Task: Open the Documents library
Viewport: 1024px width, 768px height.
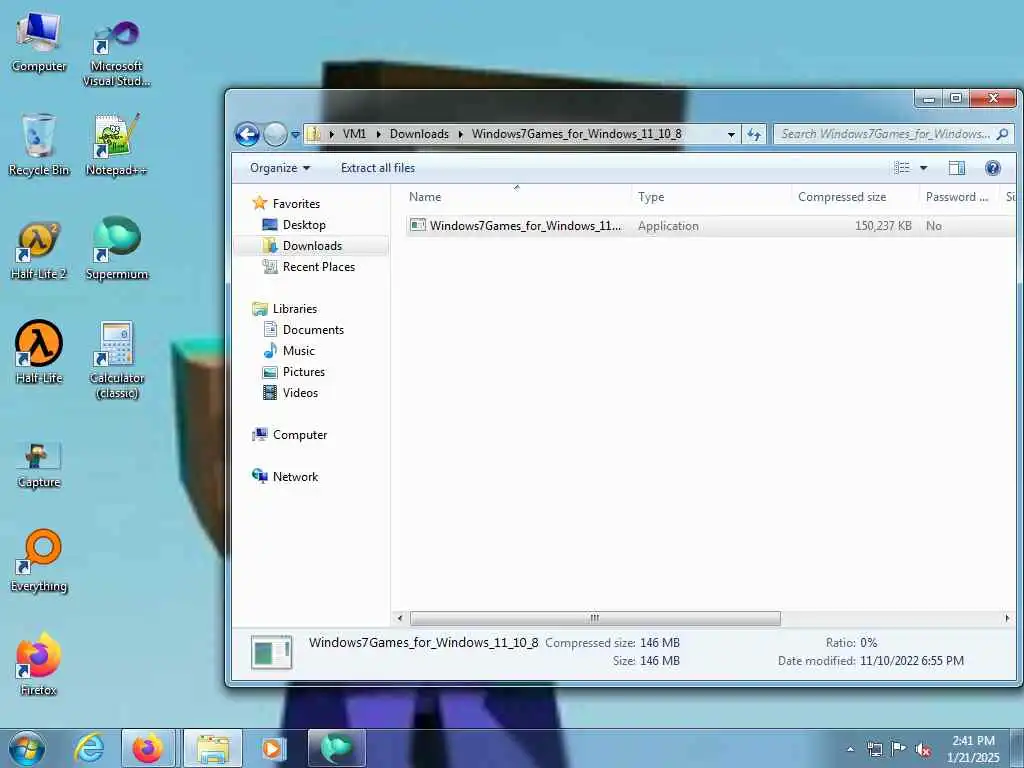Action: point(313,330)
